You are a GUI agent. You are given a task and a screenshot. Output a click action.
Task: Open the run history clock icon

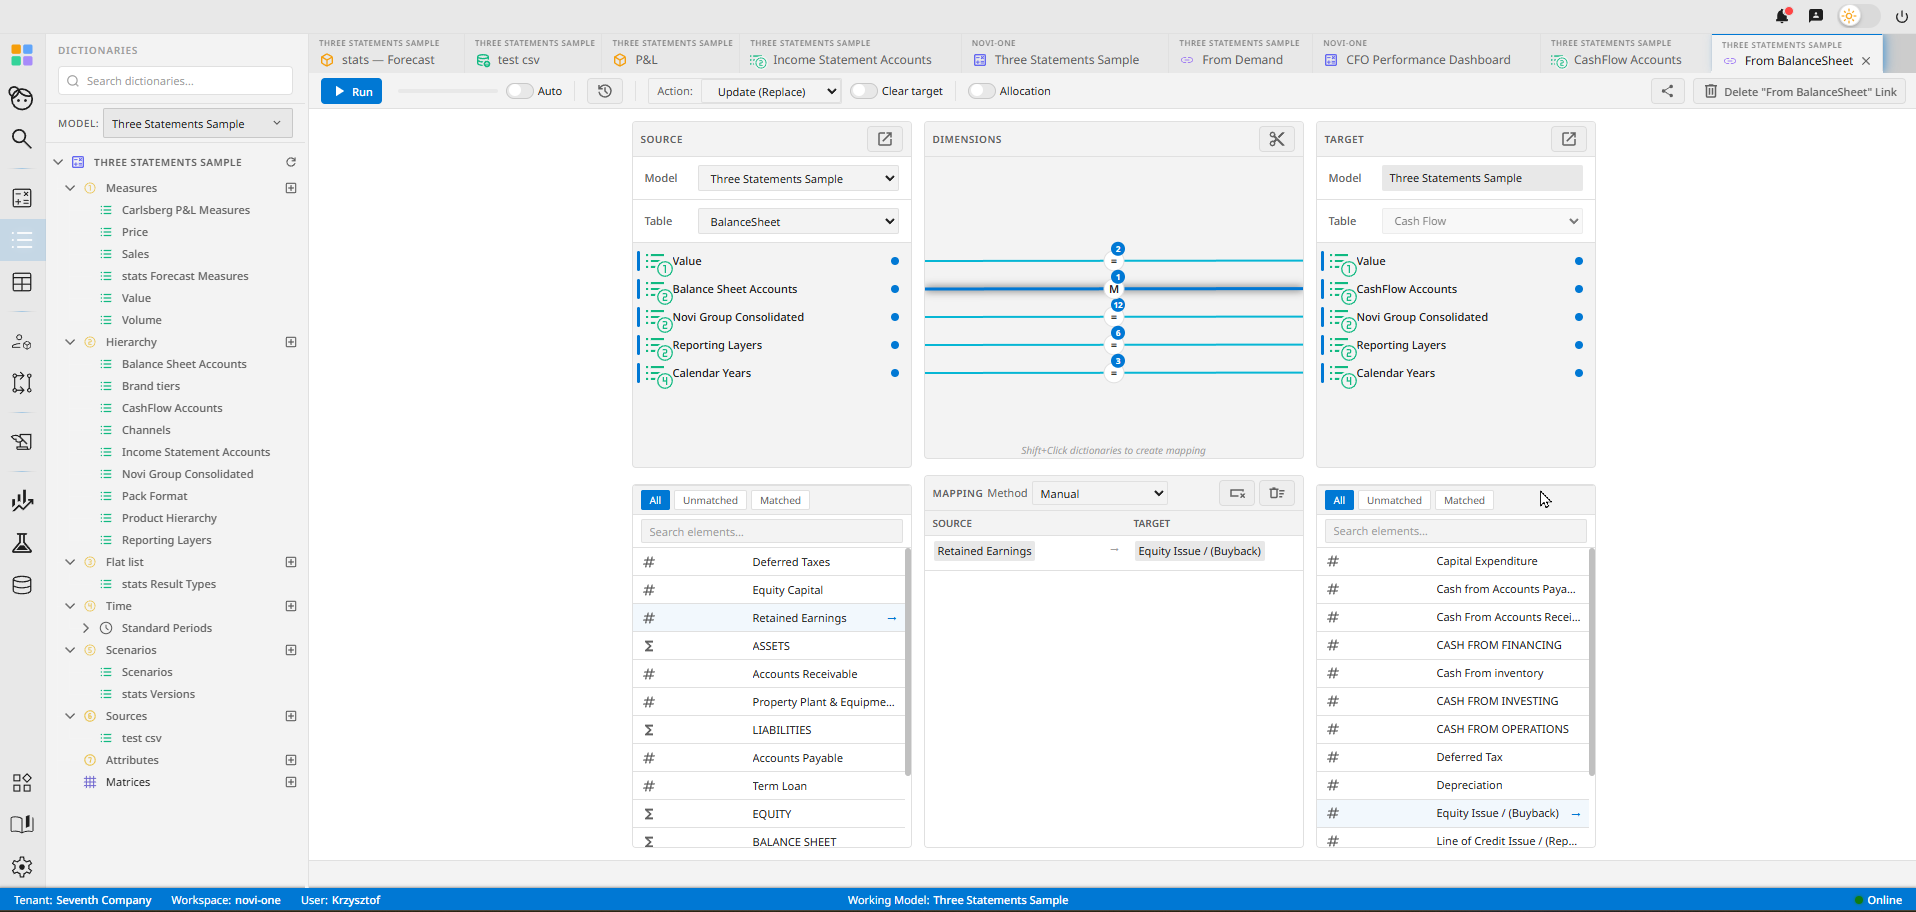click(x=605, y=91)
